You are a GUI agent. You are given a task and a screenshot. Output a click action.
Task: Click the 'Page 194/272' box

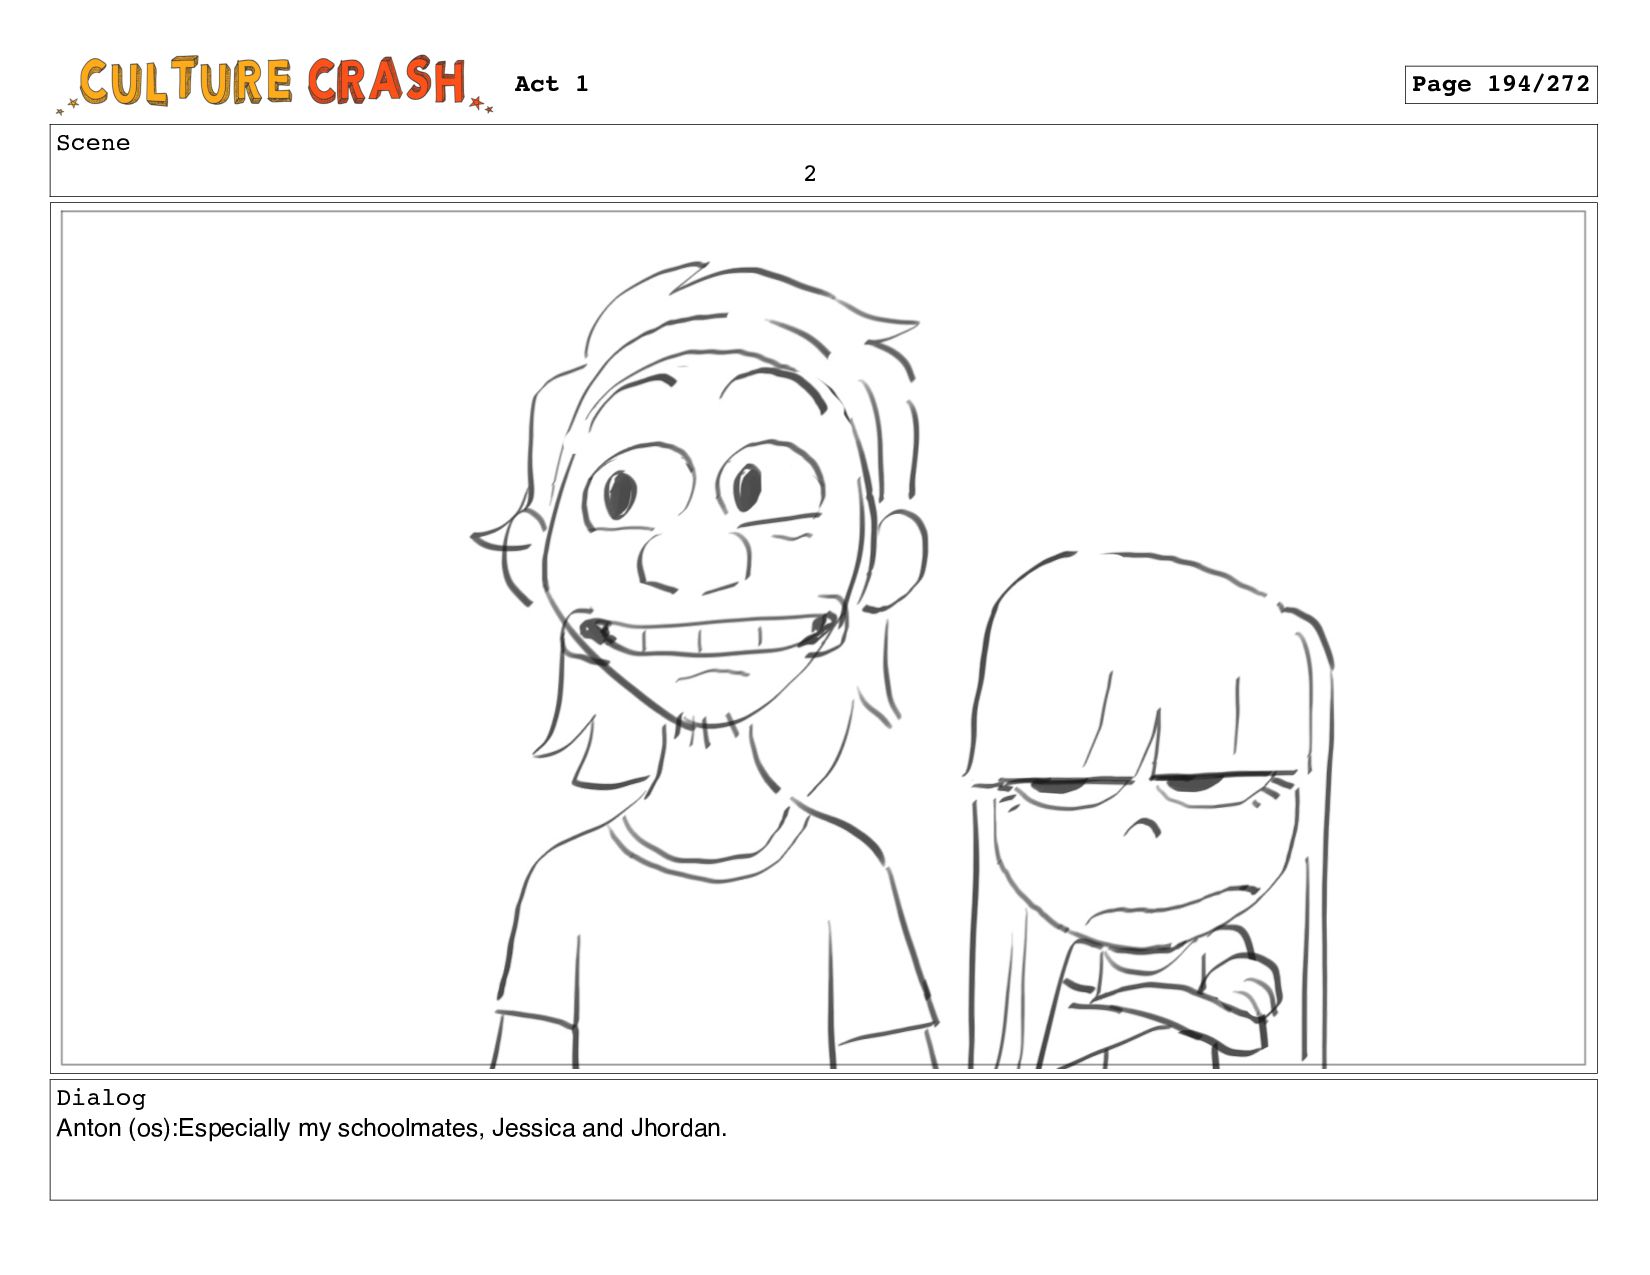pyautogui.click(x=1500, y=85)
